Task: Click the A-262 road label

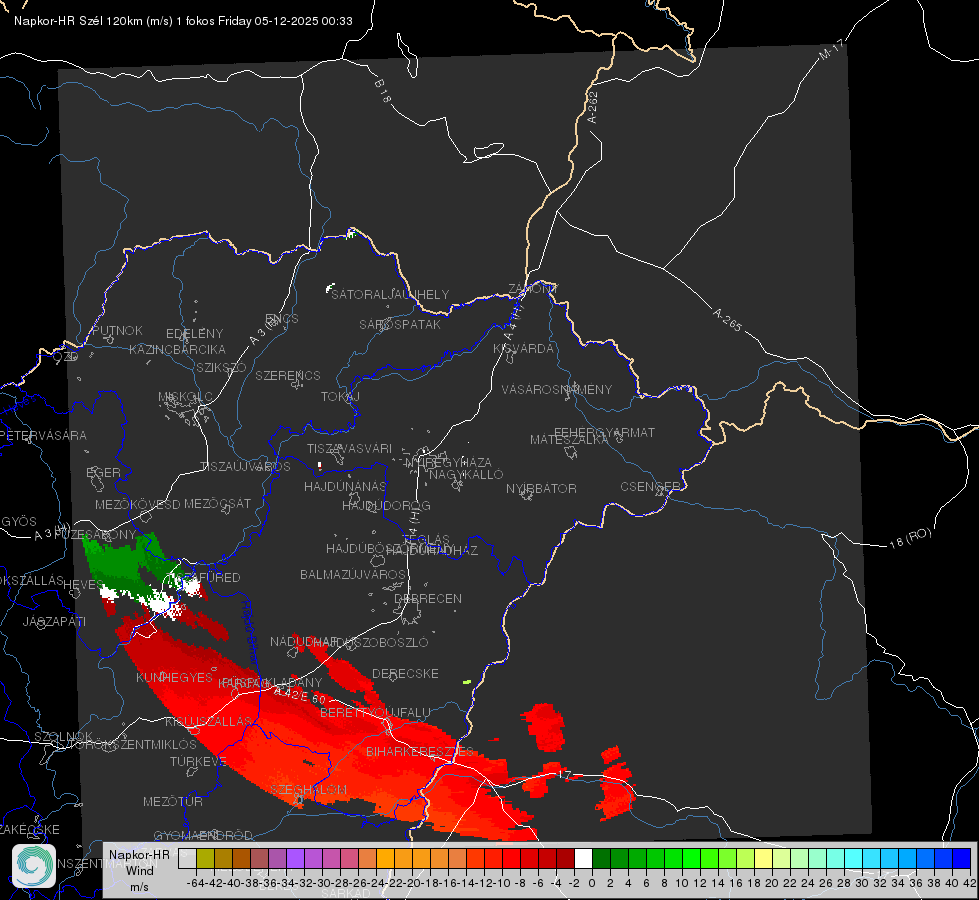Action: (593, 107)
